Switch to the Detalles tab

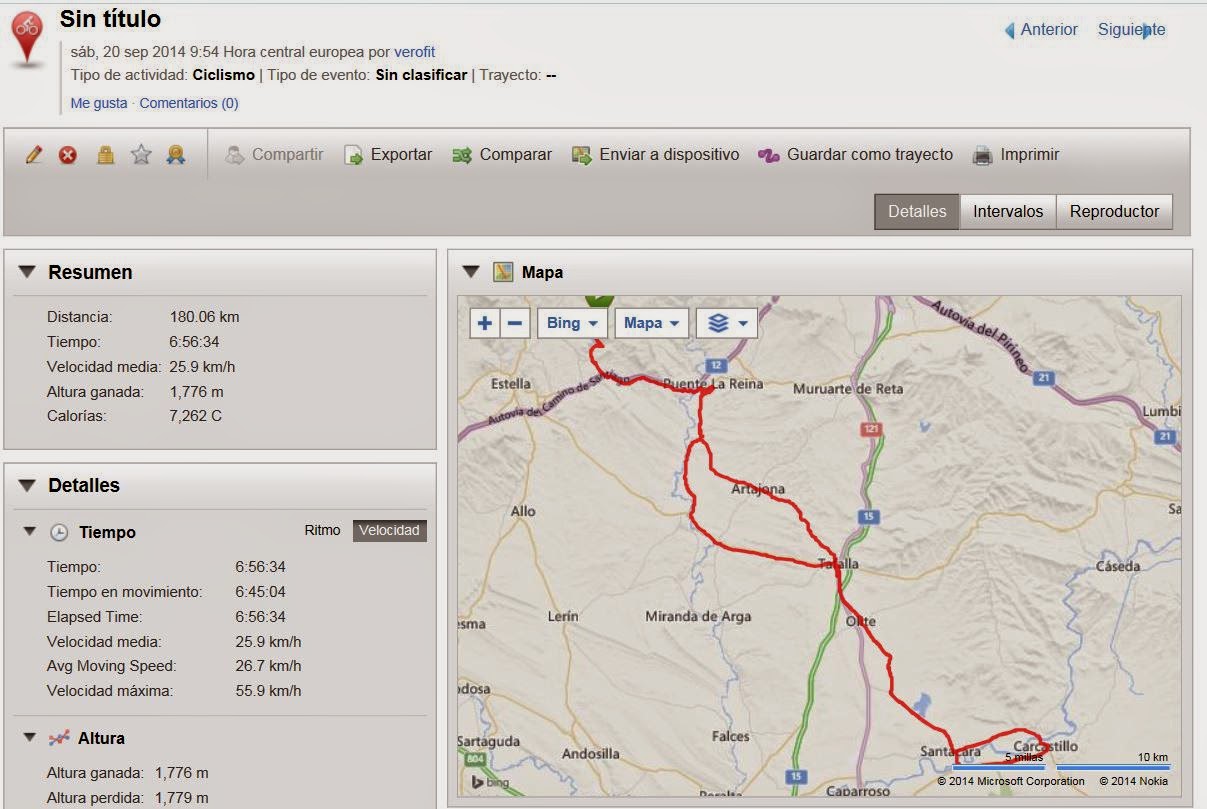pos(917,212)
